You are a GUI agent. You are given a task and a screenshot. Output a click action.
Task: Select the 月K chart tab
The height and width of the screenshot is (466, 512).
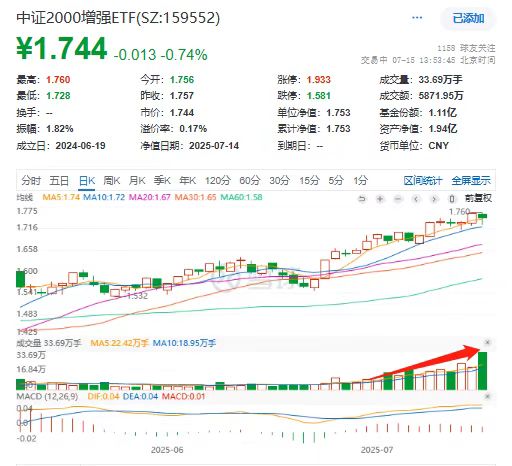tap(137, 181)
